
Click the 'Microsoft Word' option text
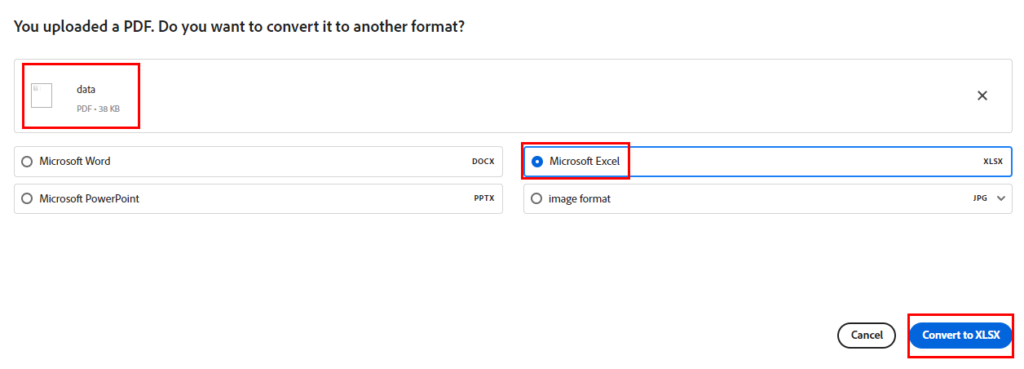point(74,161)
